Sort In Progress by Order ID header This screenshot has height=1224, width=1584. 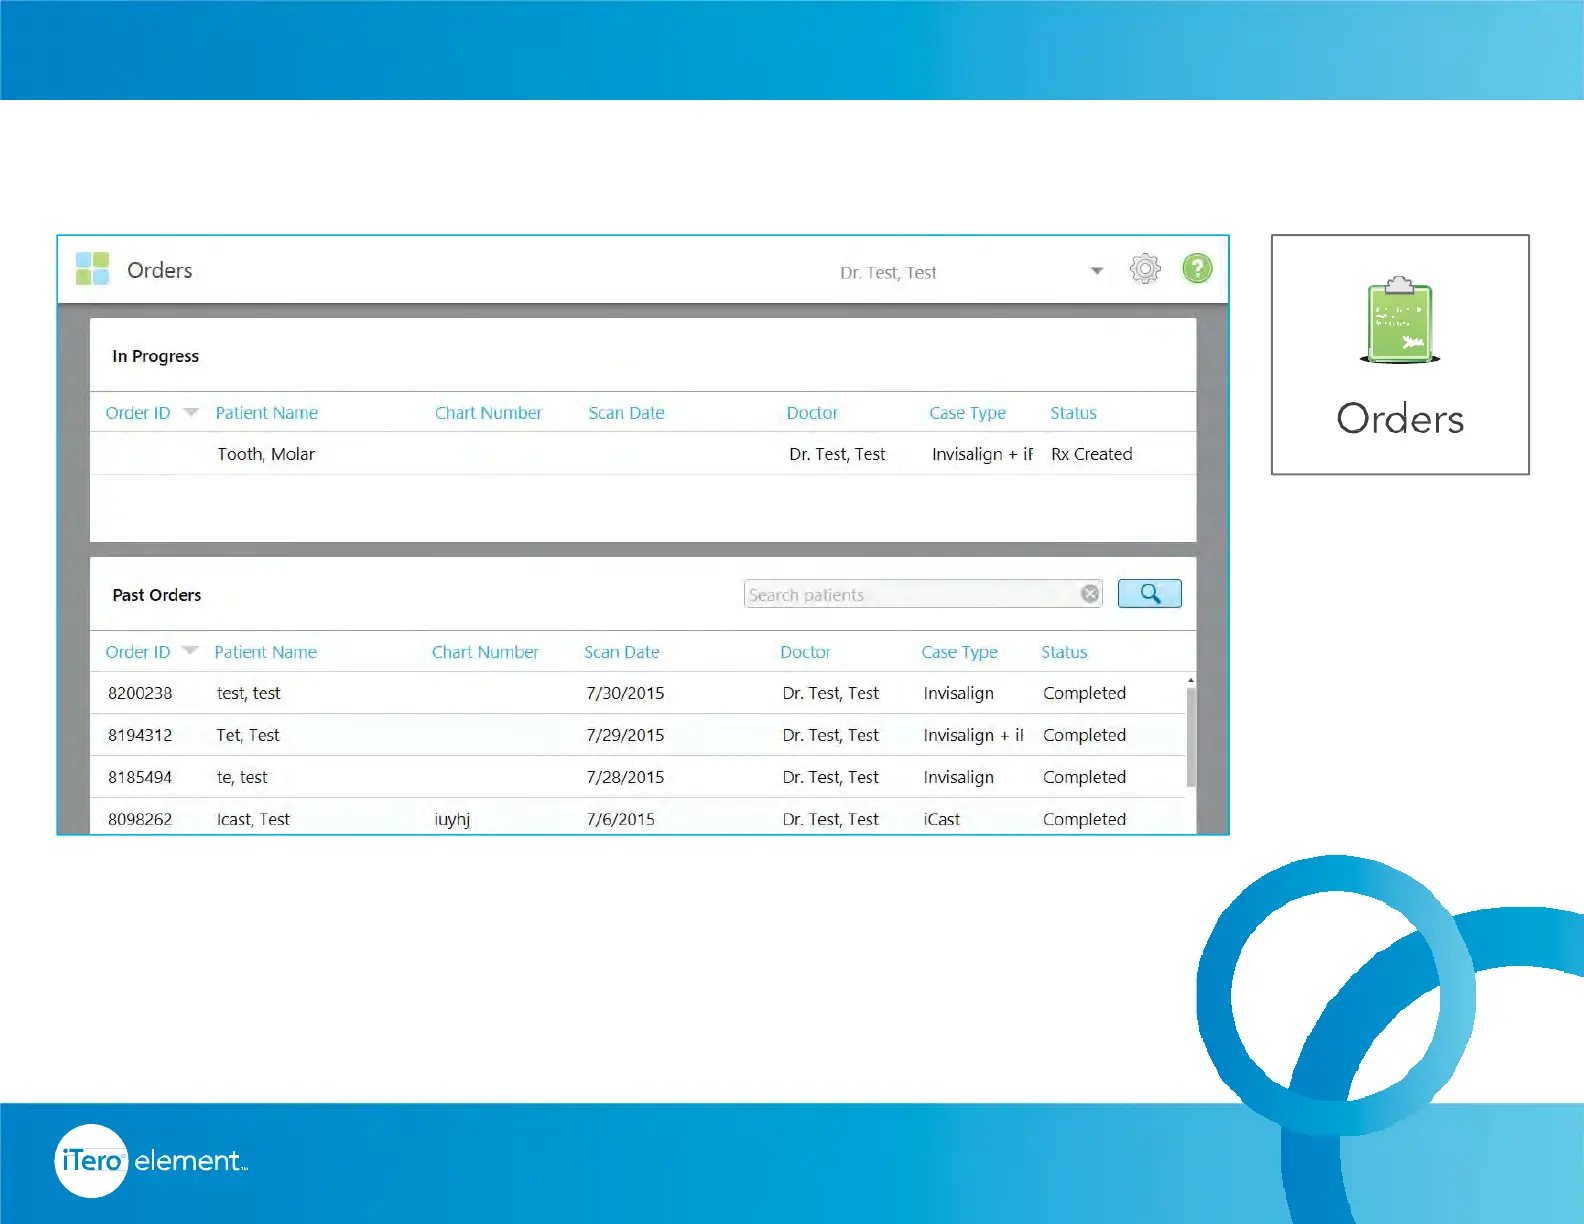coord(138,413)
